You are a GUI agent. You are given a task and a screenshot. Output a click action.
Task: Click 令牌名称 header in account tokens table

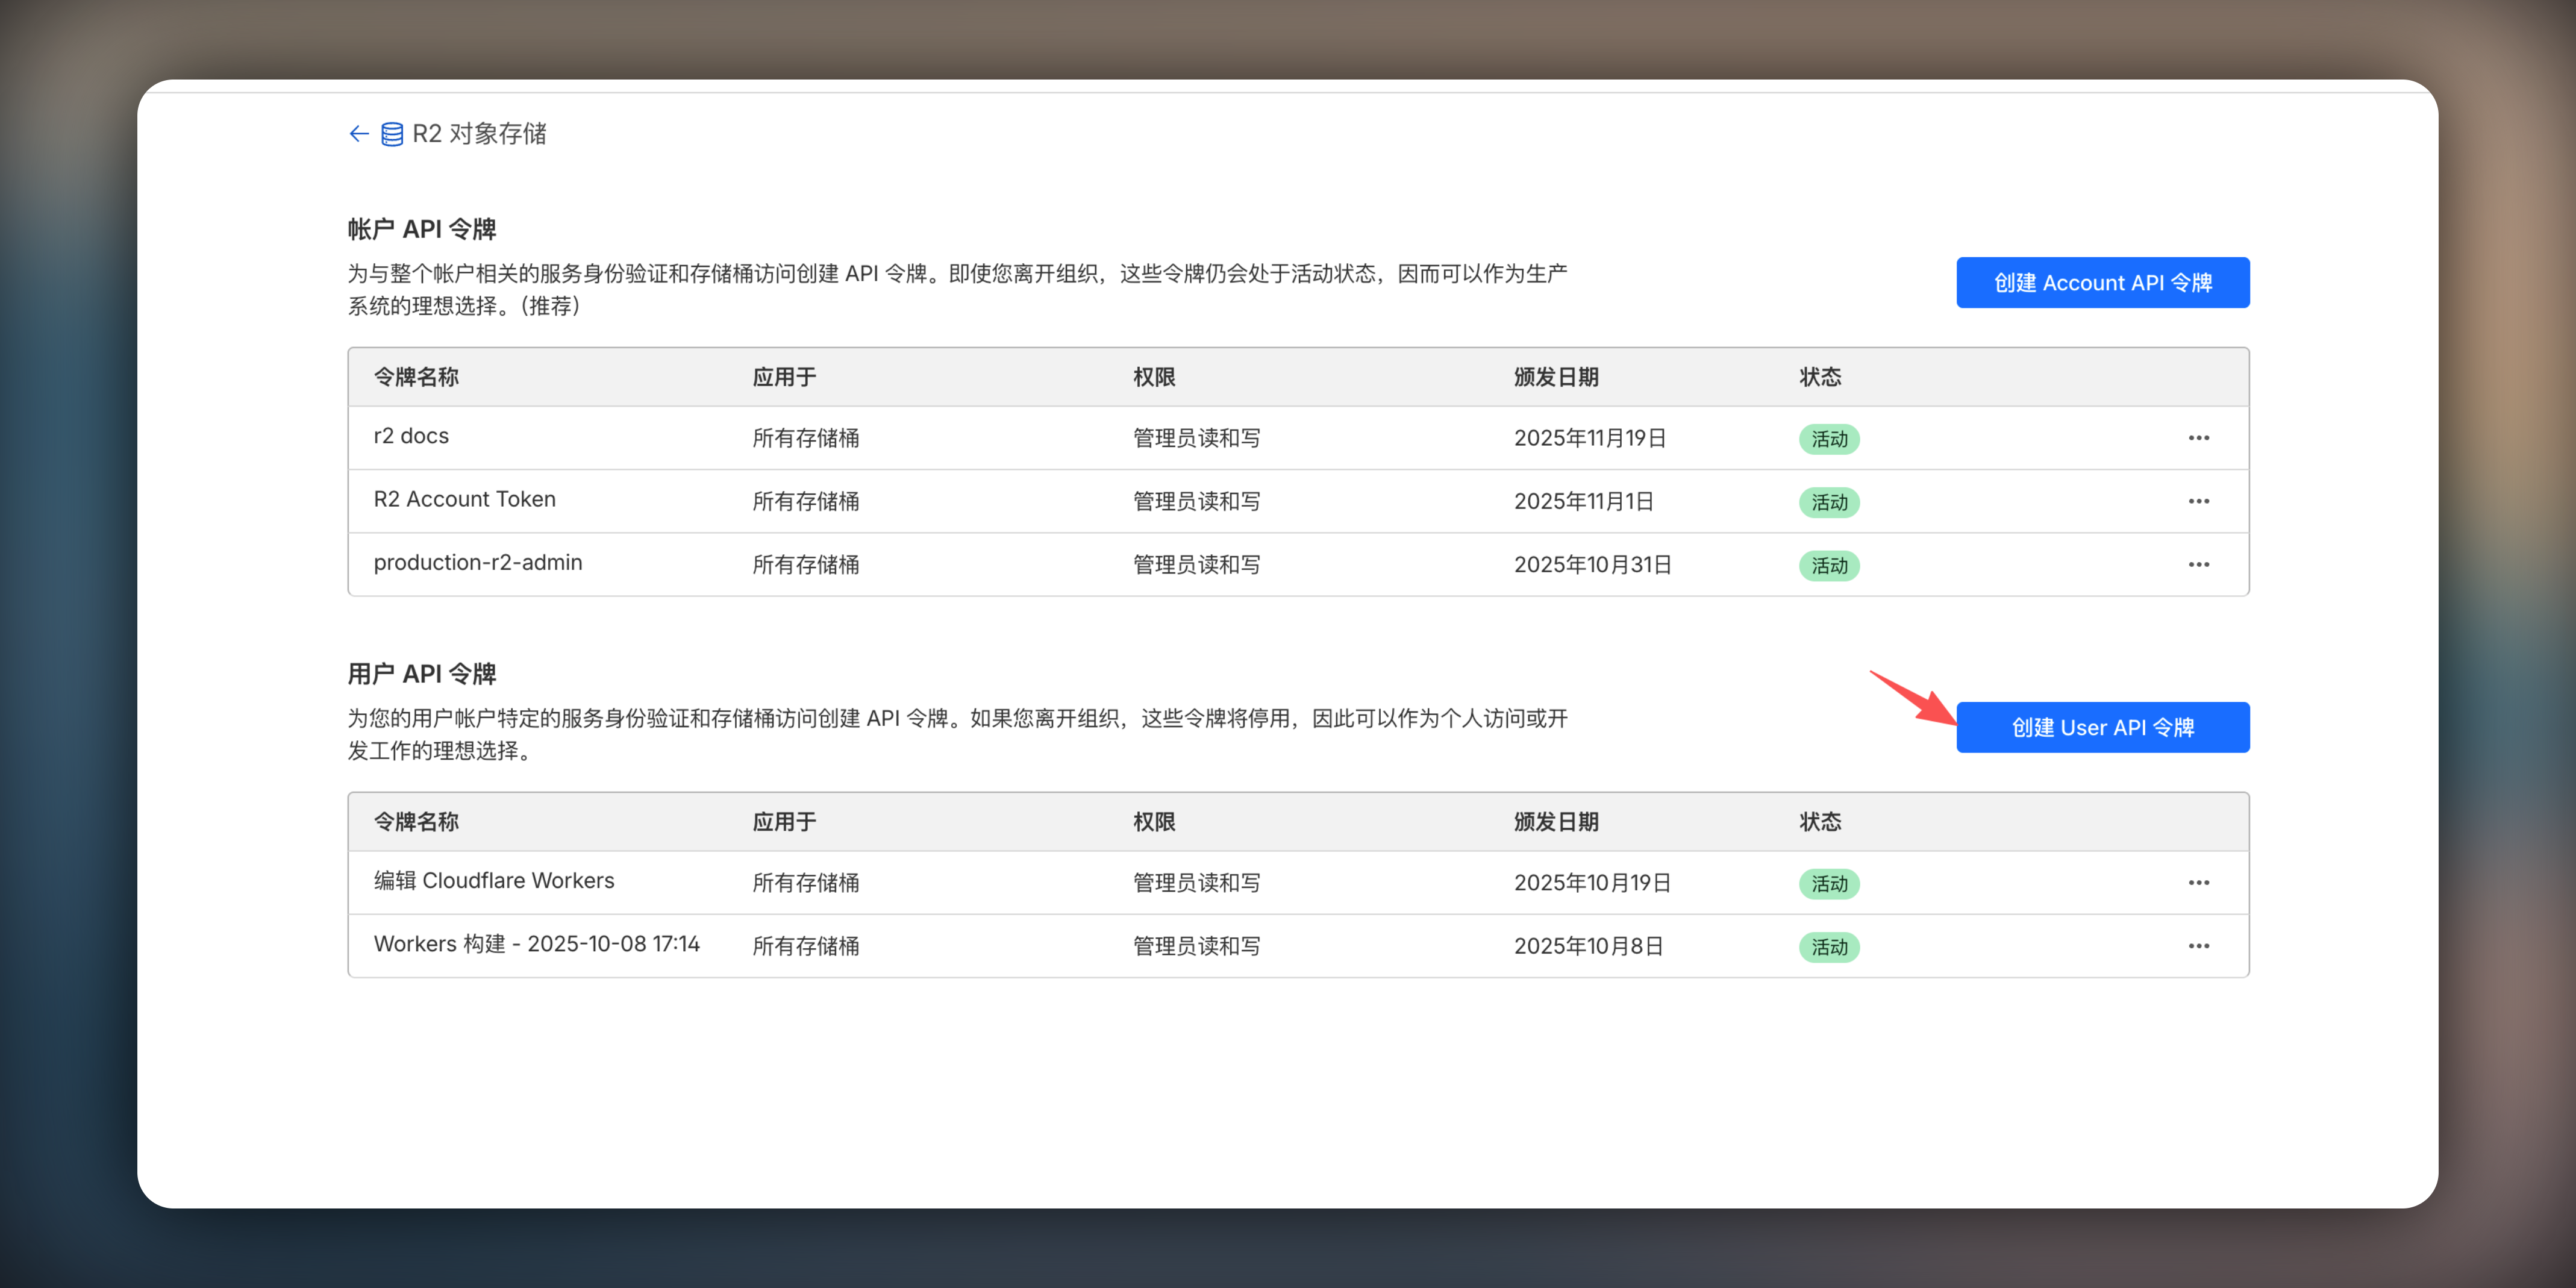pyautogui.click(x=416, y=377)
